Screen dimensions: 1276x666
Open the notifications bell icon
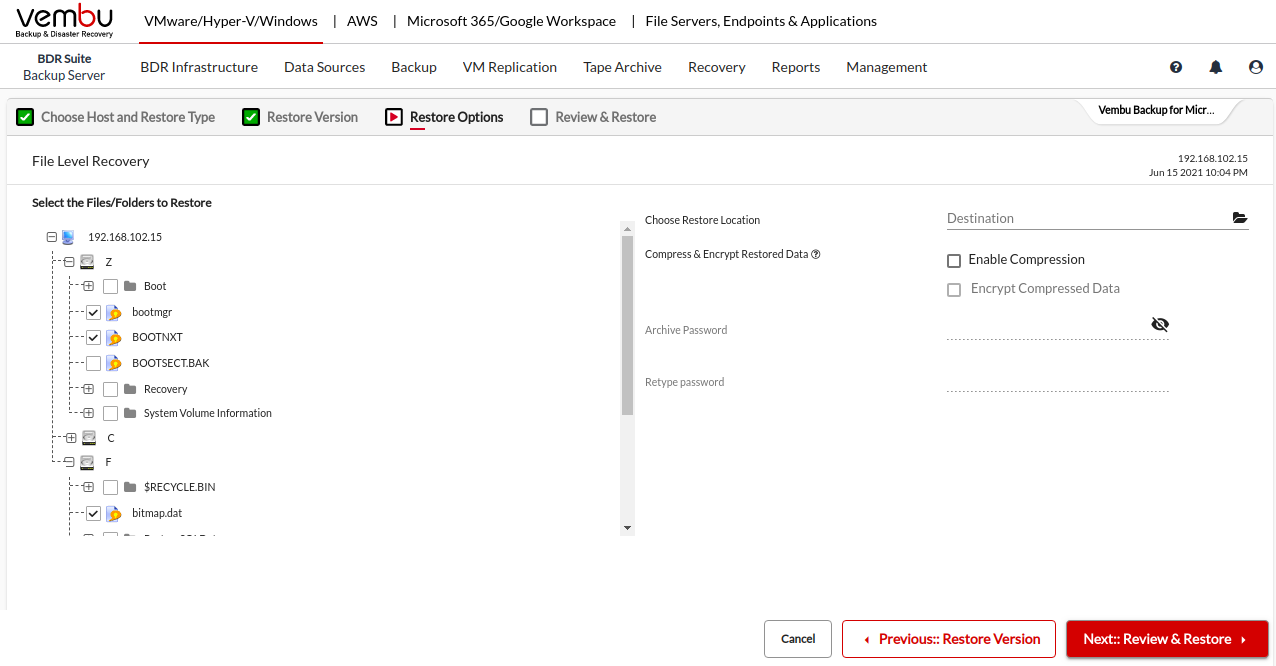click(1216, 67)
